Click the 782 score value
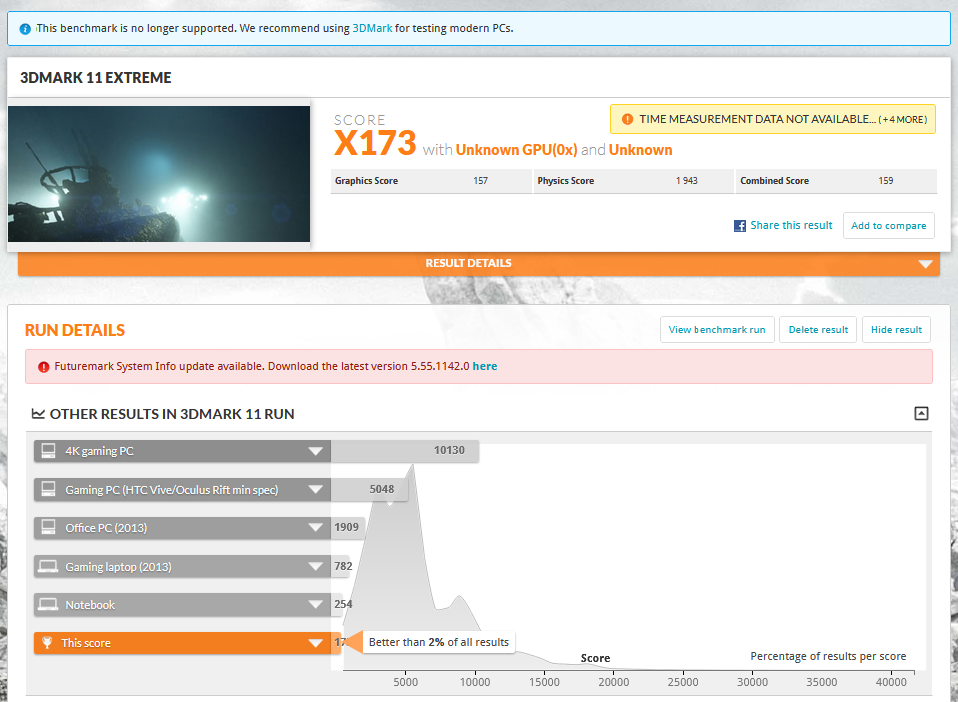958x702 pixels. tap(343, 566)
